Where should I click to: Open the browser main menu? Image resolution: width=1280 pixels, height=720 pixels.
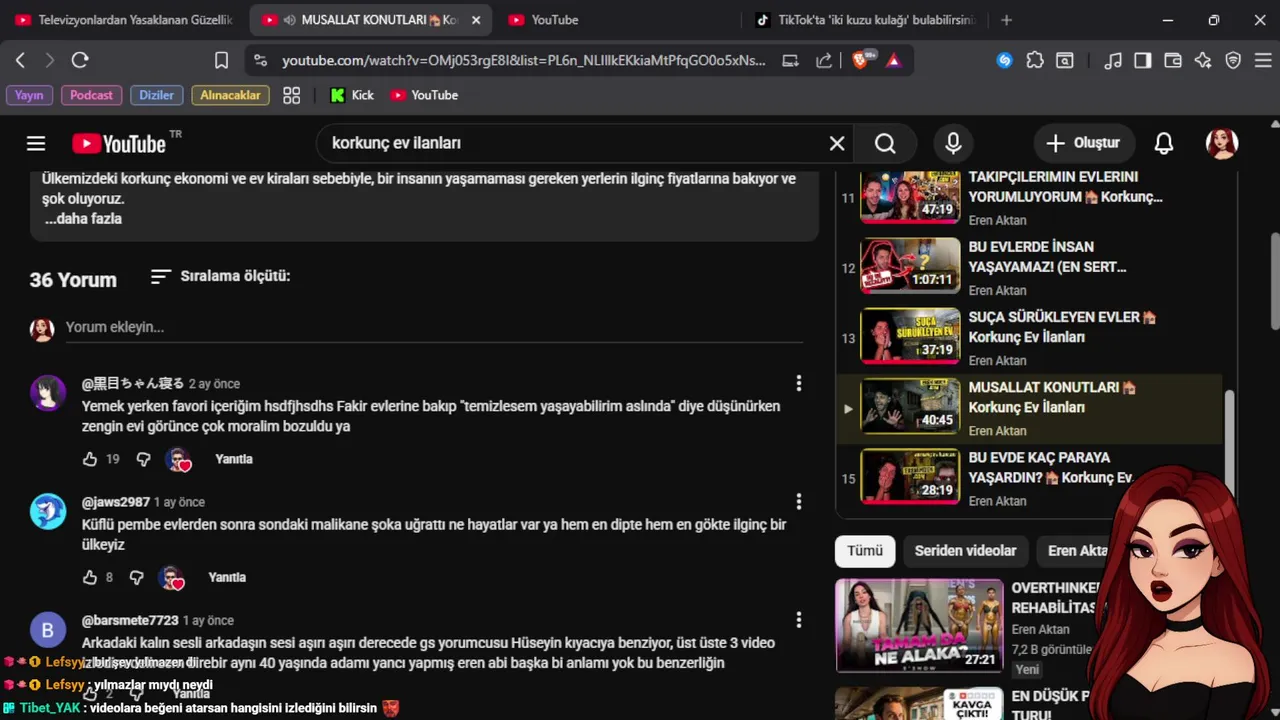pyautogui.click(x=1261, y=60)
